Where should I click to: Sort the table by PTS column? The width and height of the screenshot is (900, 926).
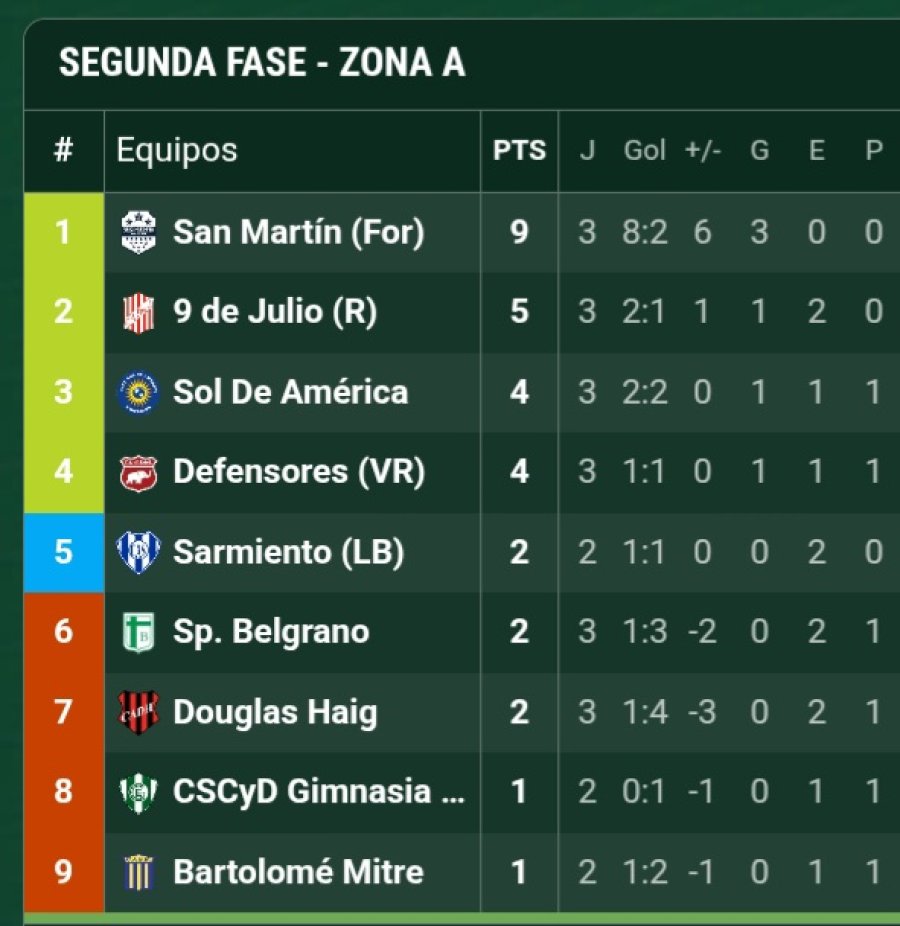click(x=520, y=151)
